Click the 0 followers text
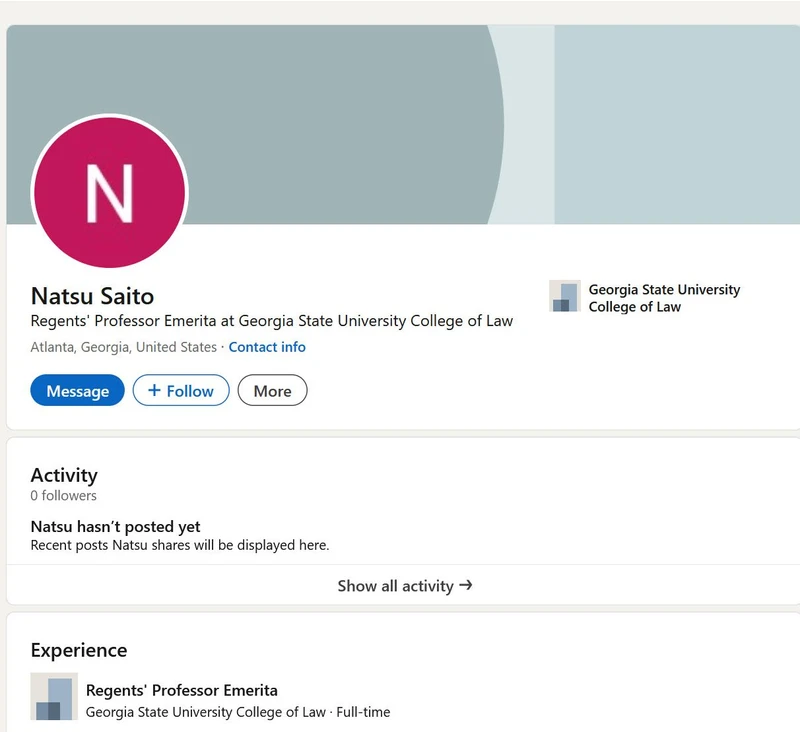 63,495
